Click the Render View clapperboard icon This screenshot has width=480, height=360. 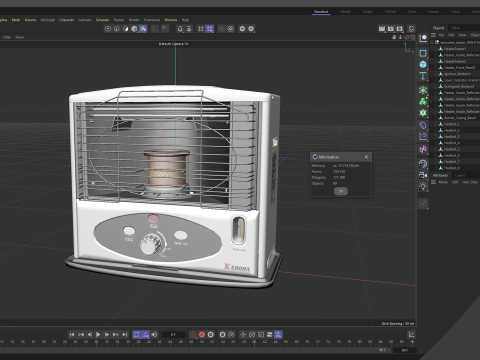pyautogui.click(x=382, y=29)
